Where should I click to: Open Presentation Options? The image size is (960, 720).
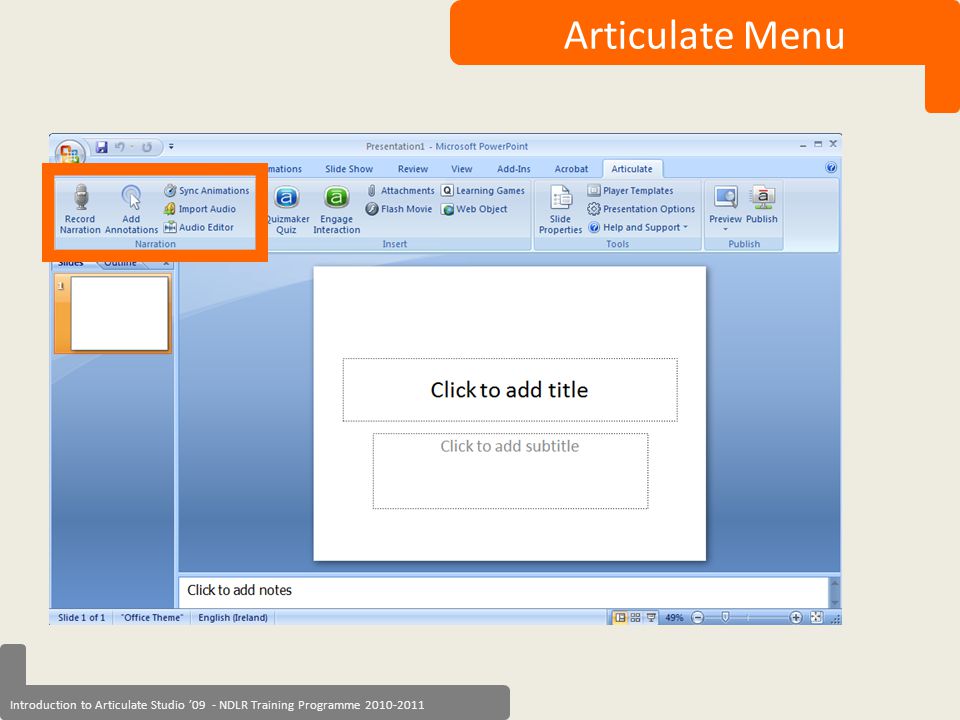[x=641, y=209]
